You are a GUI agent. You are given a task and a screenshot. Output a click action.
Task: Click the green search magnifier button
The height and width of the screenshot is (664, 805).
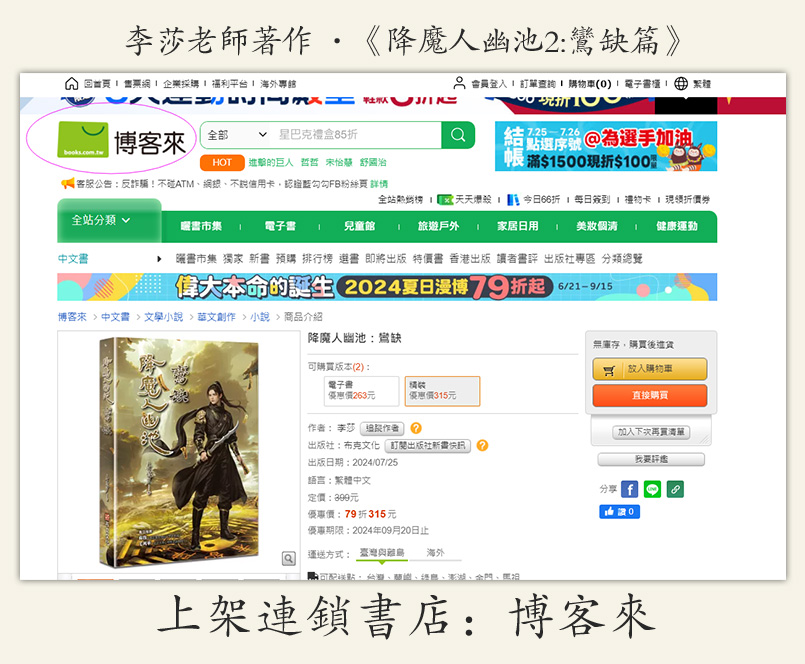click(458, 135)
